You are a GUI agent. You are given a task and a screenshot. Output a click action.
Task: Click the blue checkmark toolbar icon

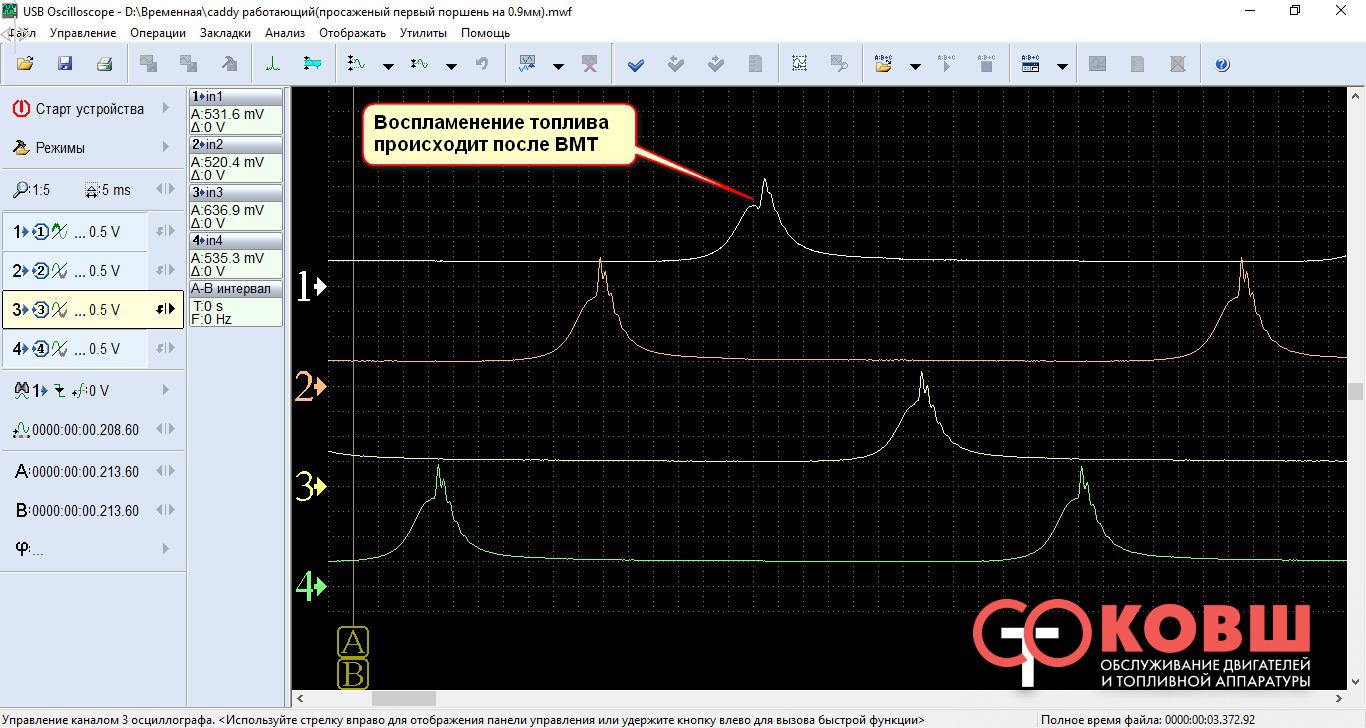pyautogui.click(x=635, y=64)
